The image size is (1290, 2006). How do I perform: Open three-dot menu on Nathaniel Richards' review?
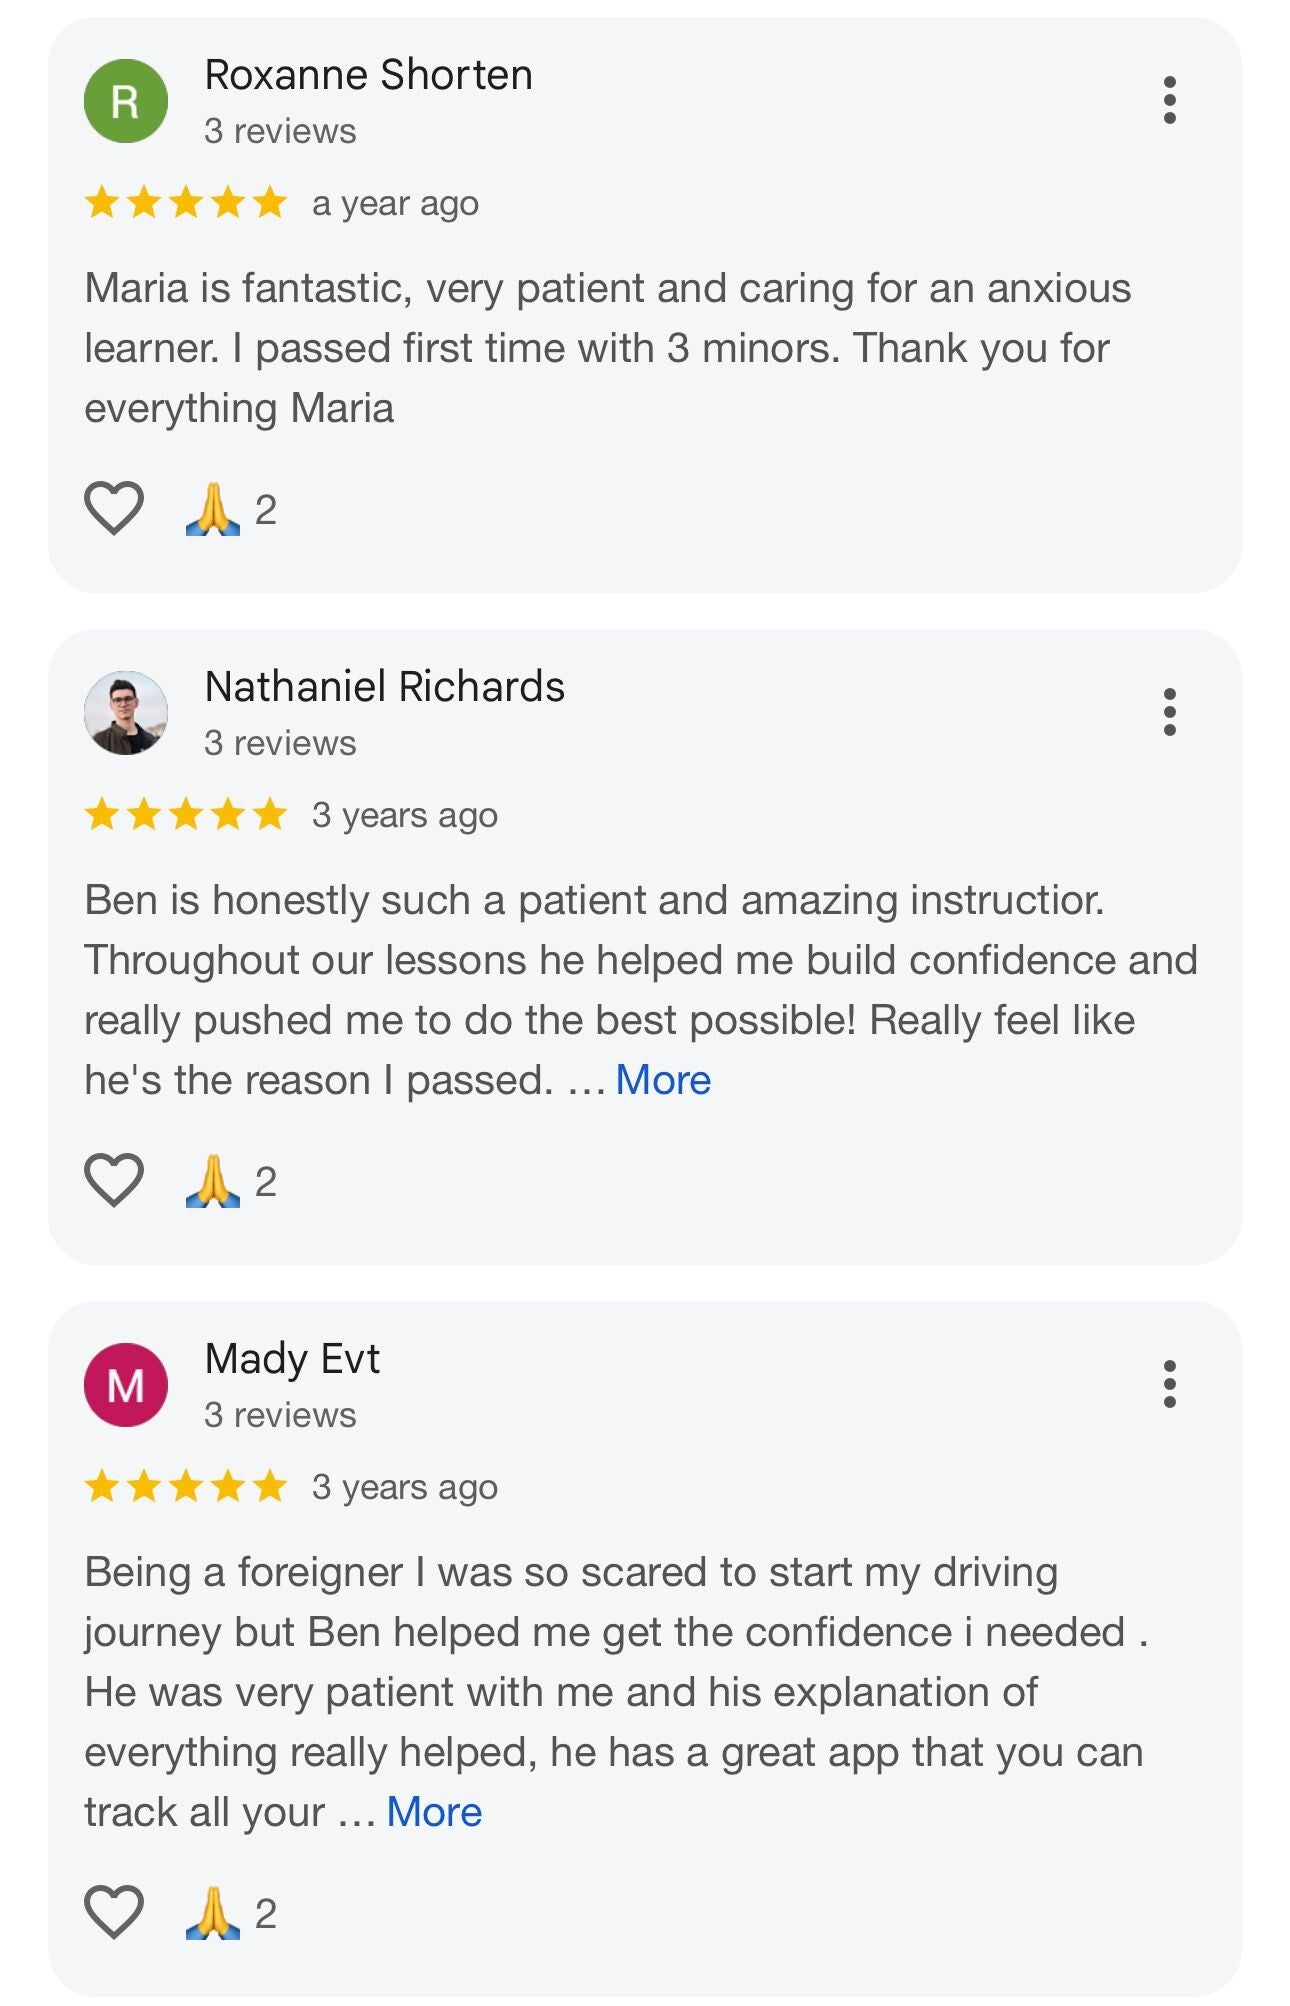tap(1169, 712)
